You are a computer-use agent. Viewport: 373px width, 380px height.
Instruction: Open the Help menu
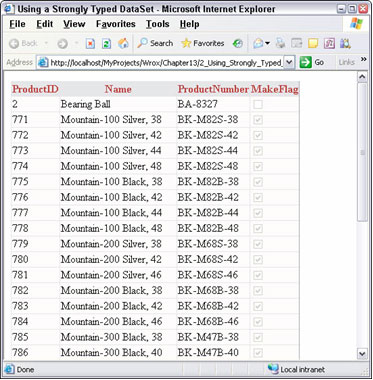(x=190, y=24)
